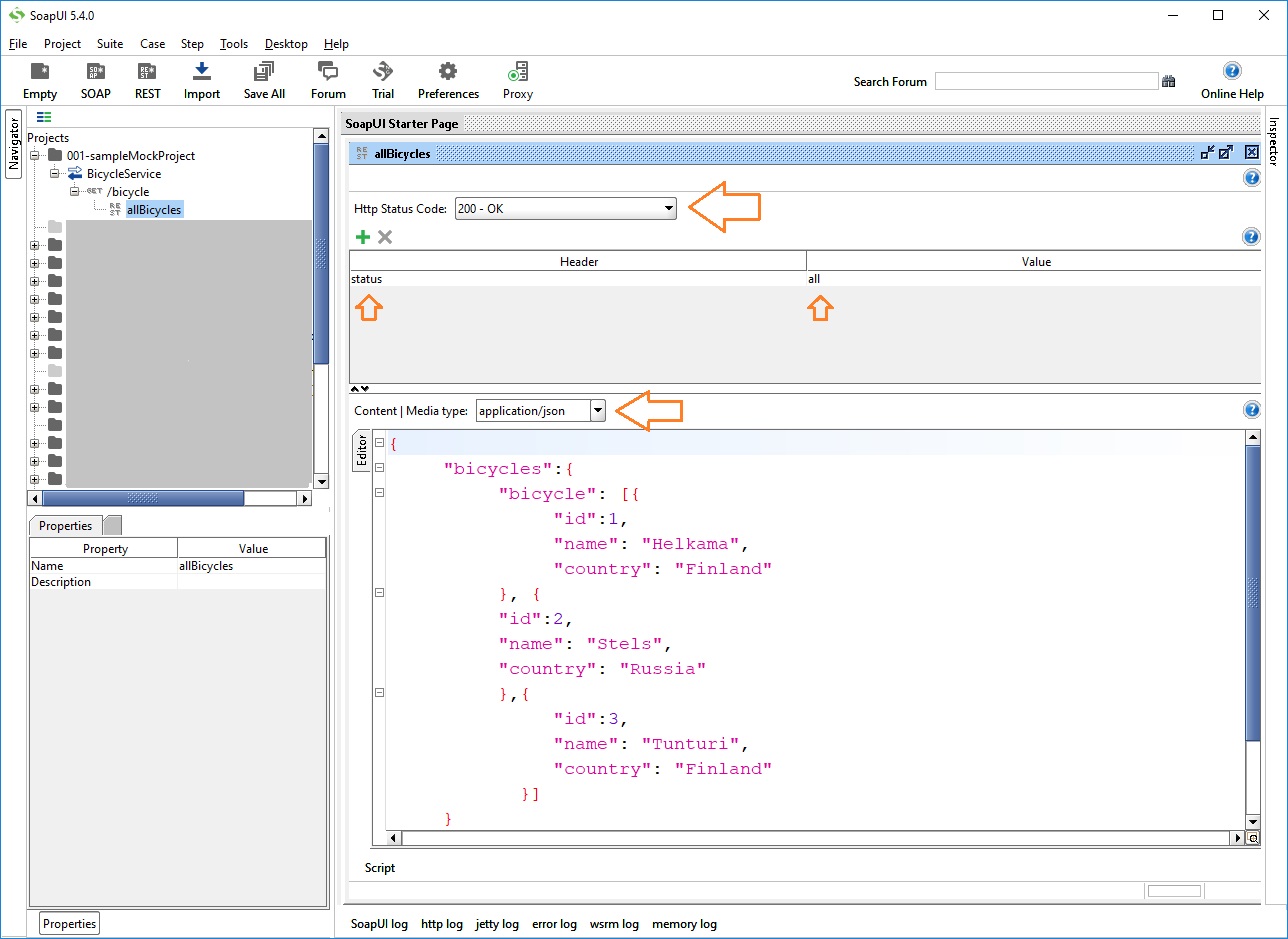Click the green plus add header icon
The width and height of the screenshot is (1288, 939).
click(x=363, y=237)
